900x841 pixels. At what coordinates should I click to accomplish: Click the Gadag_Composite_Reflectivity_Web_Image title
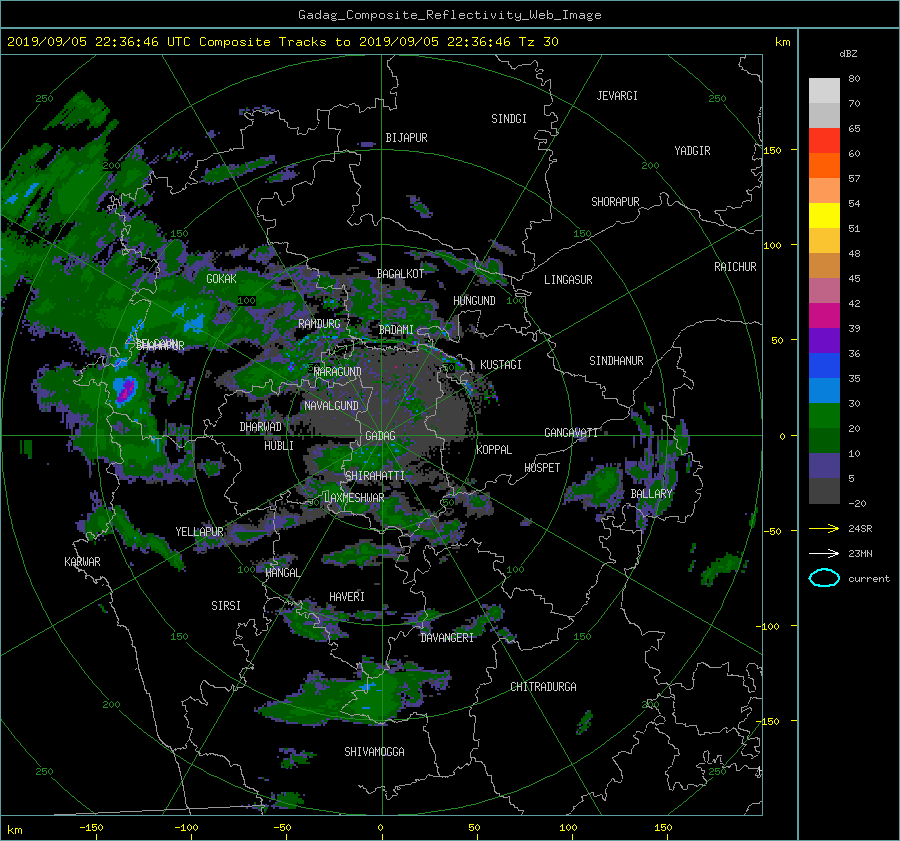tap(449, 15)
